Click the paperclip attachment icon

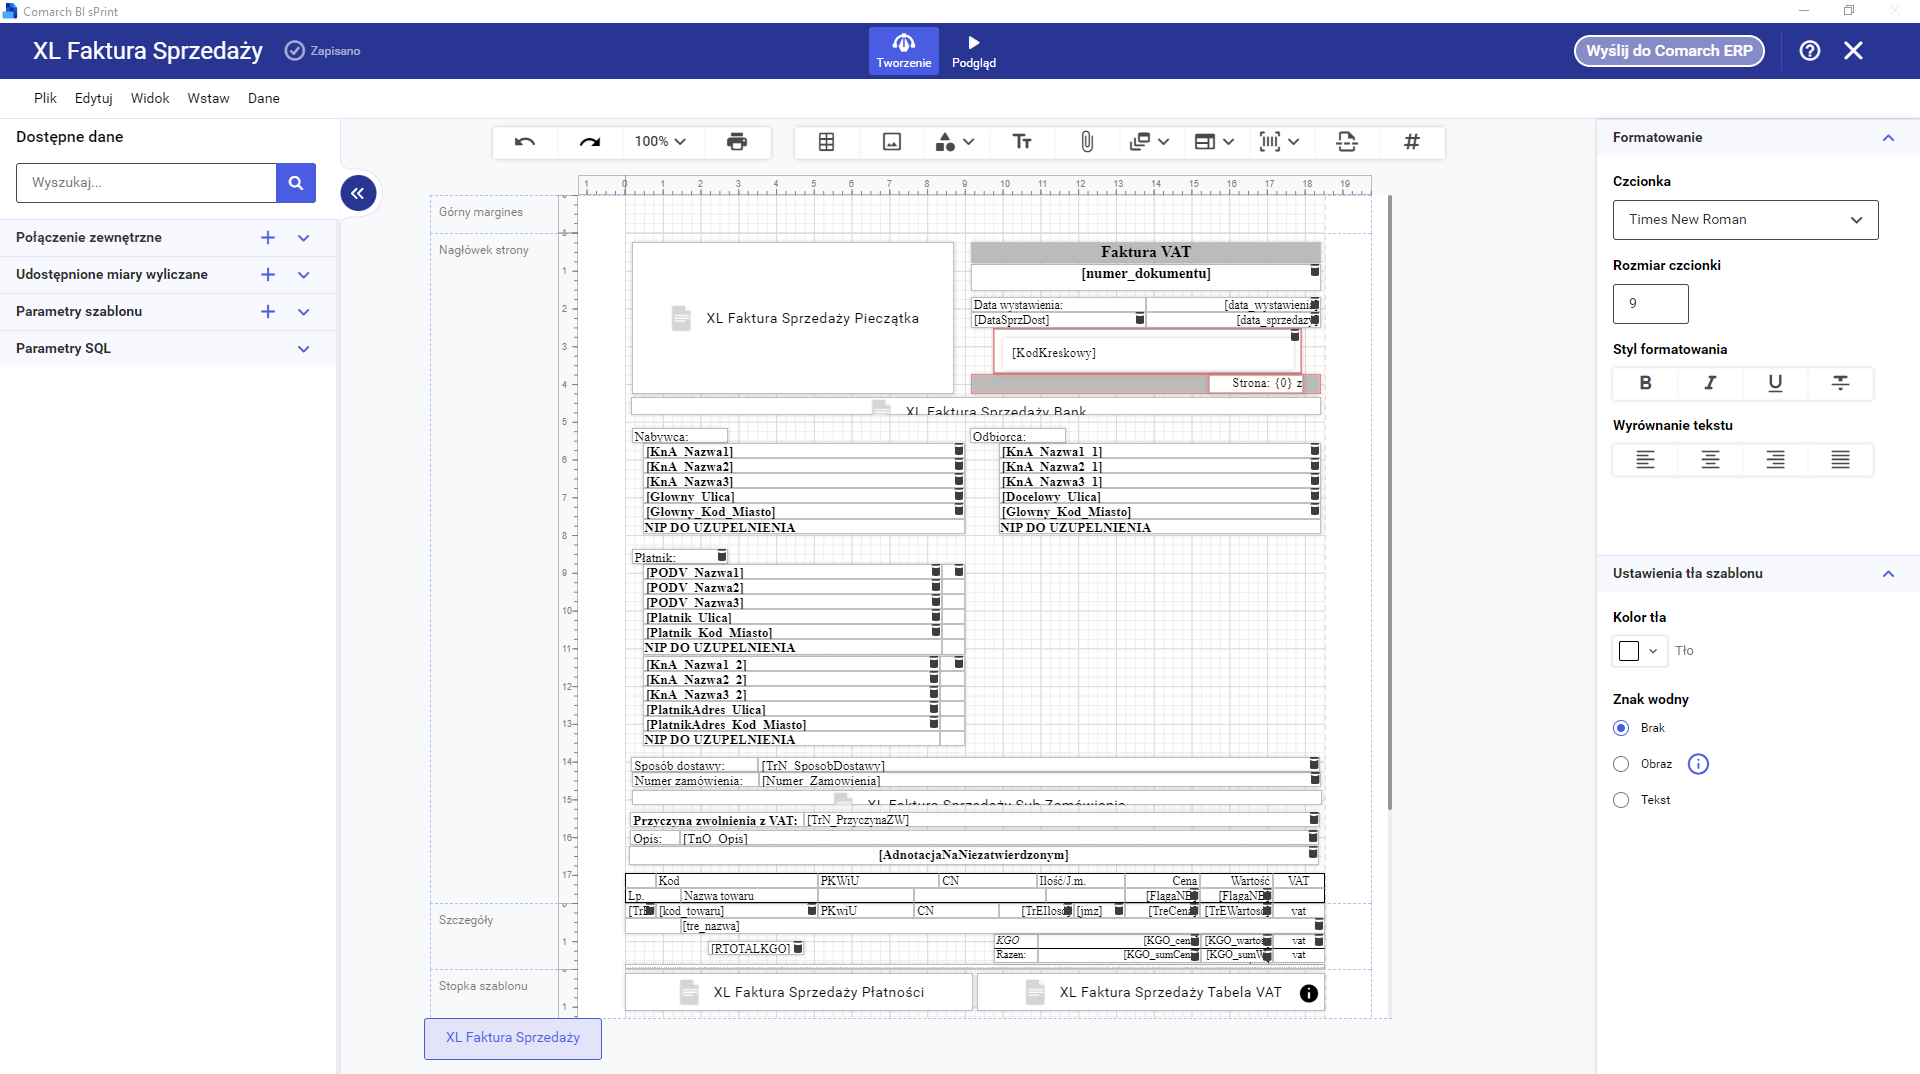1087,142
